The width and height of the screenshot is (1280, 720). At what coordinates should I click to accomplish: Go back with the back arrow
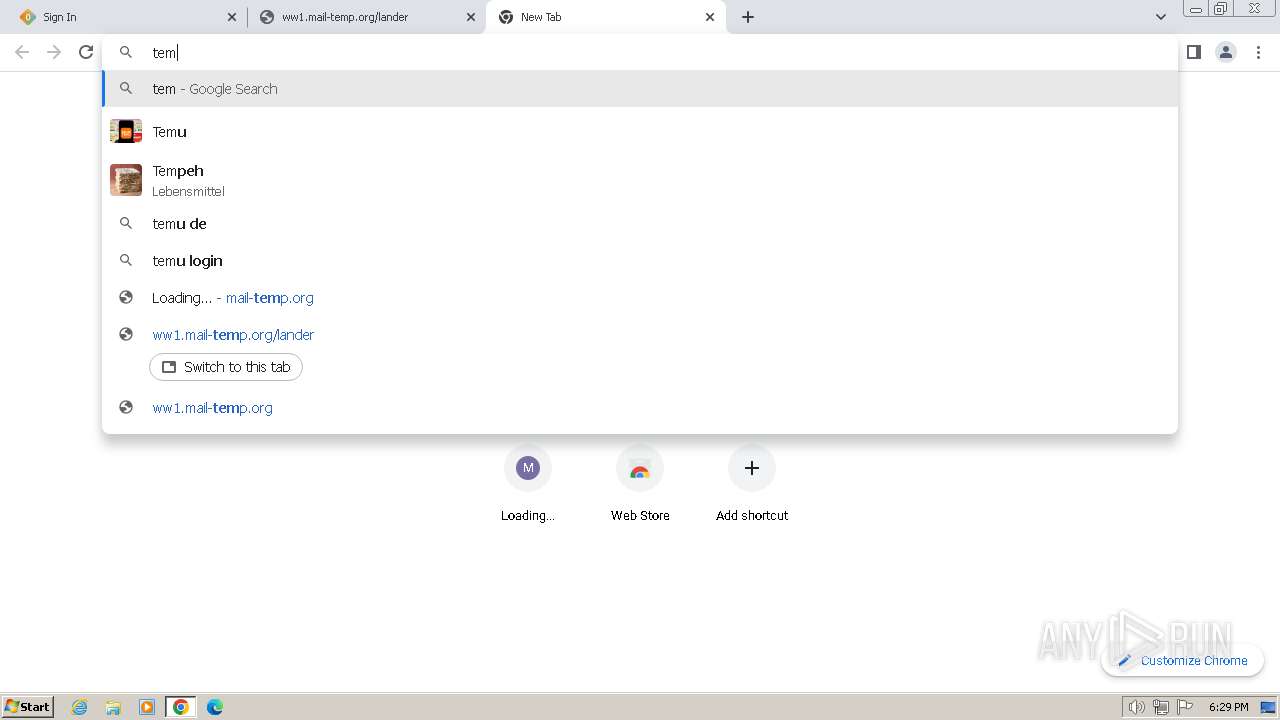tap(22, 52)
